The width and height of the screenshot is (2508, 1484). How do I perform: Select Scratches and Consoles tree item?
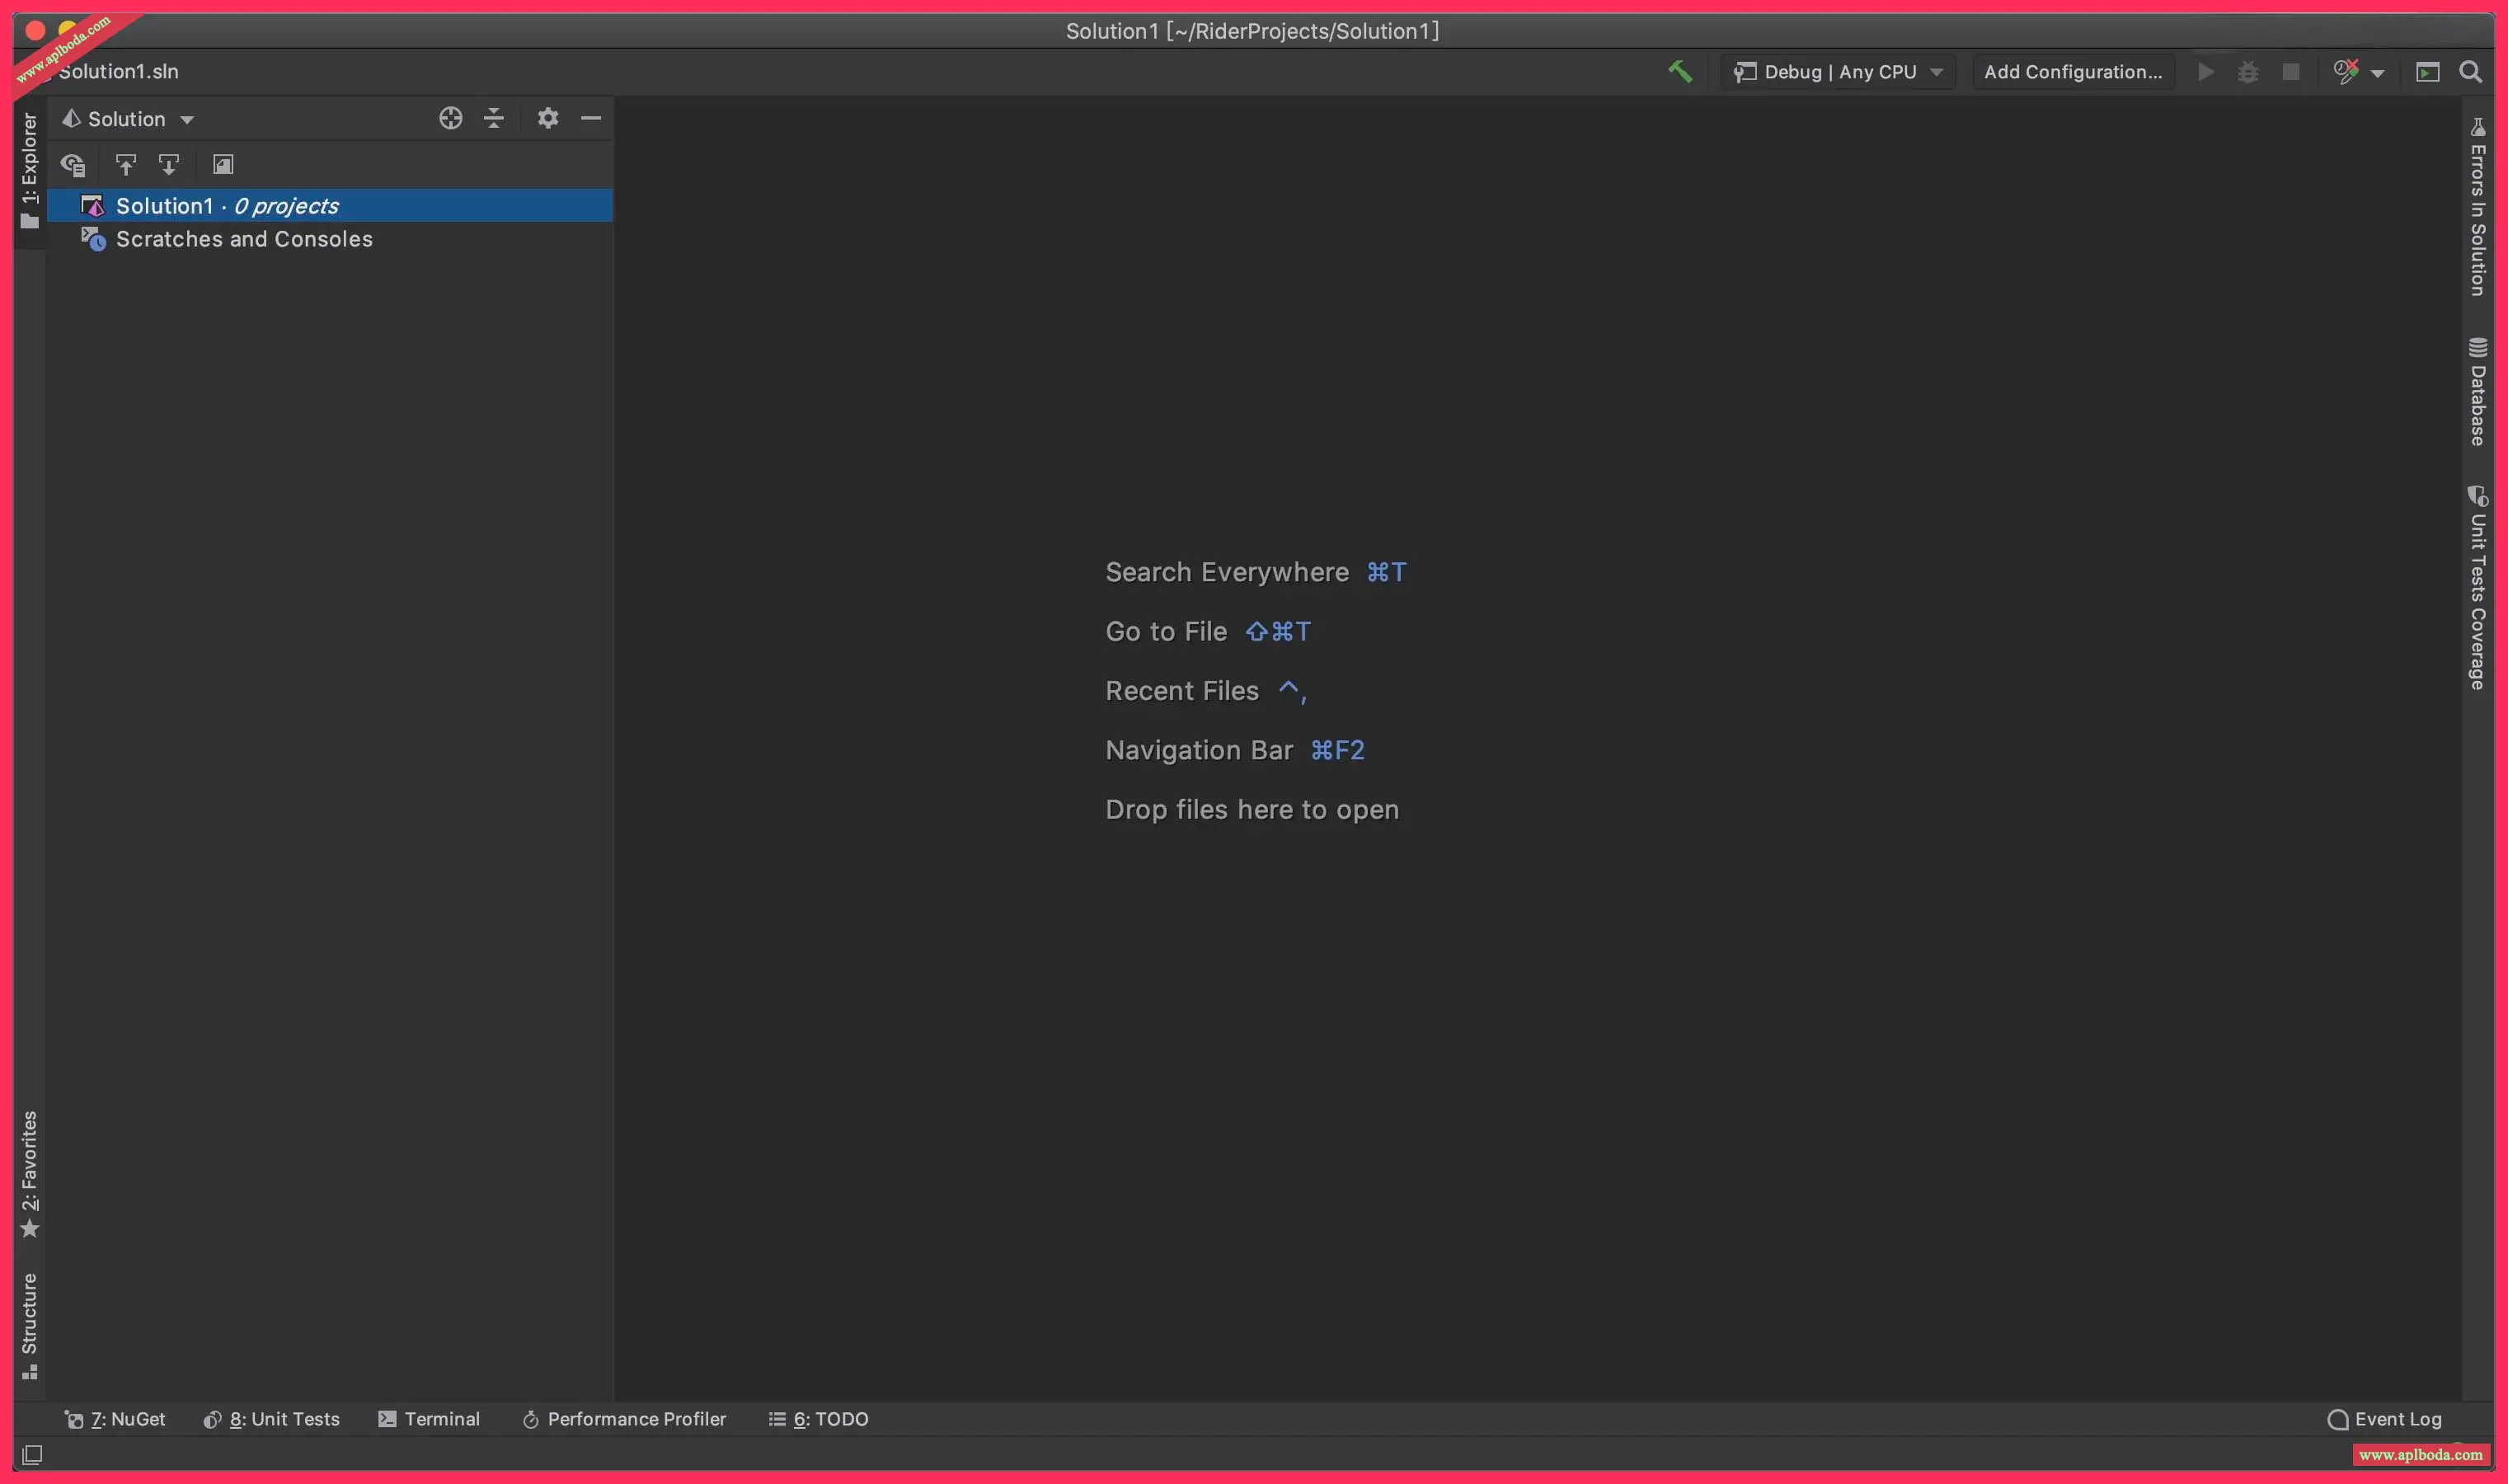click(244, 239)
